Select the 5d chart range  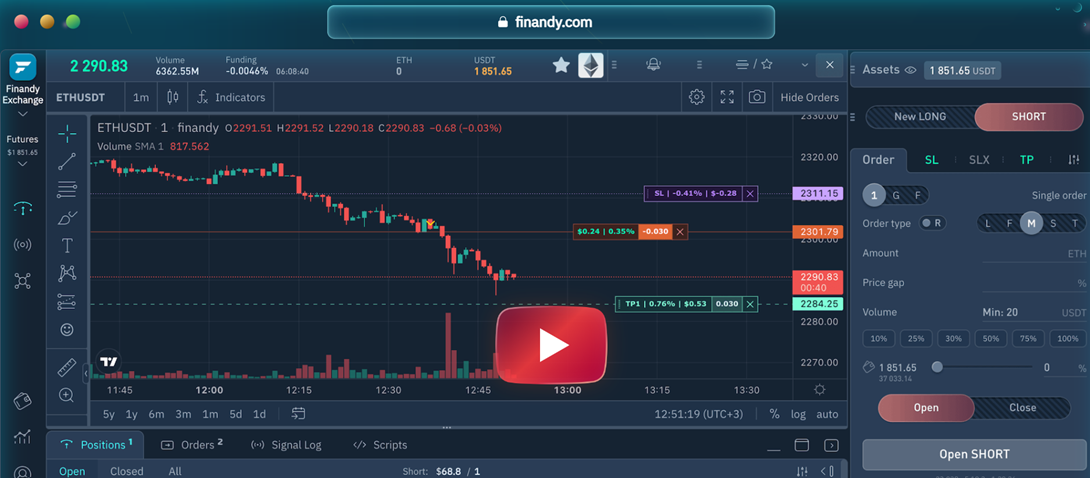click(x=236, y=414)
